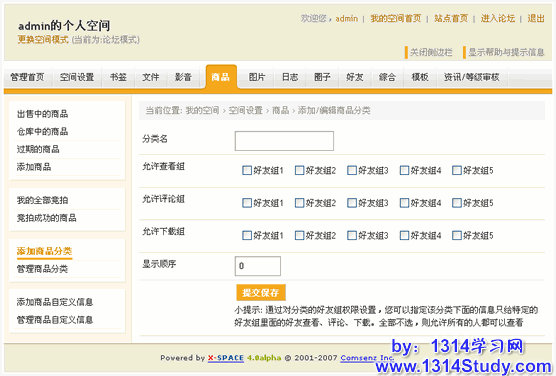The image size is (556, 376).
Task: Open the 日志 tab
Action: (x=290, y=77)
